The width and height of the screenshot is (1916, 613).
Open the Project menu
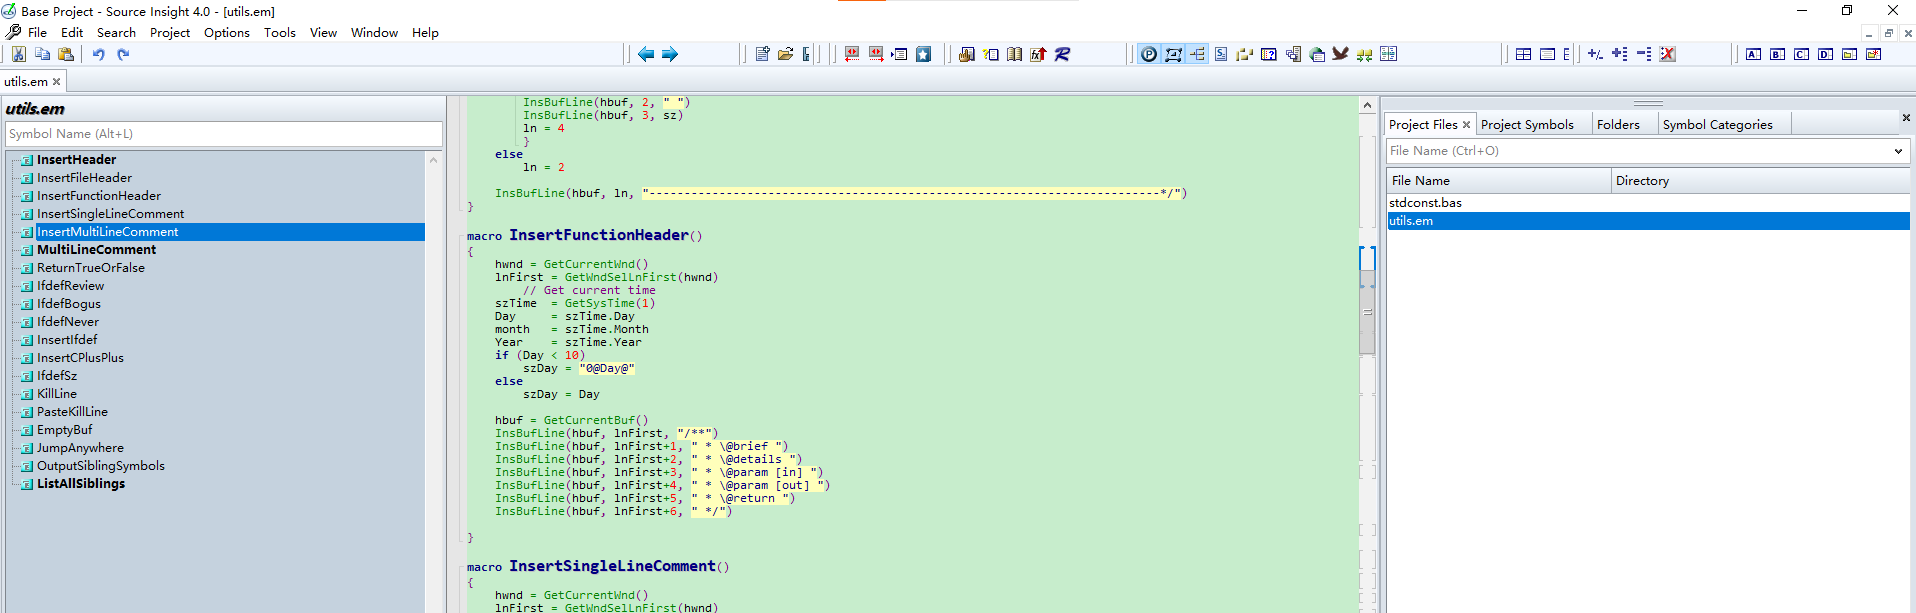[169, 33]
